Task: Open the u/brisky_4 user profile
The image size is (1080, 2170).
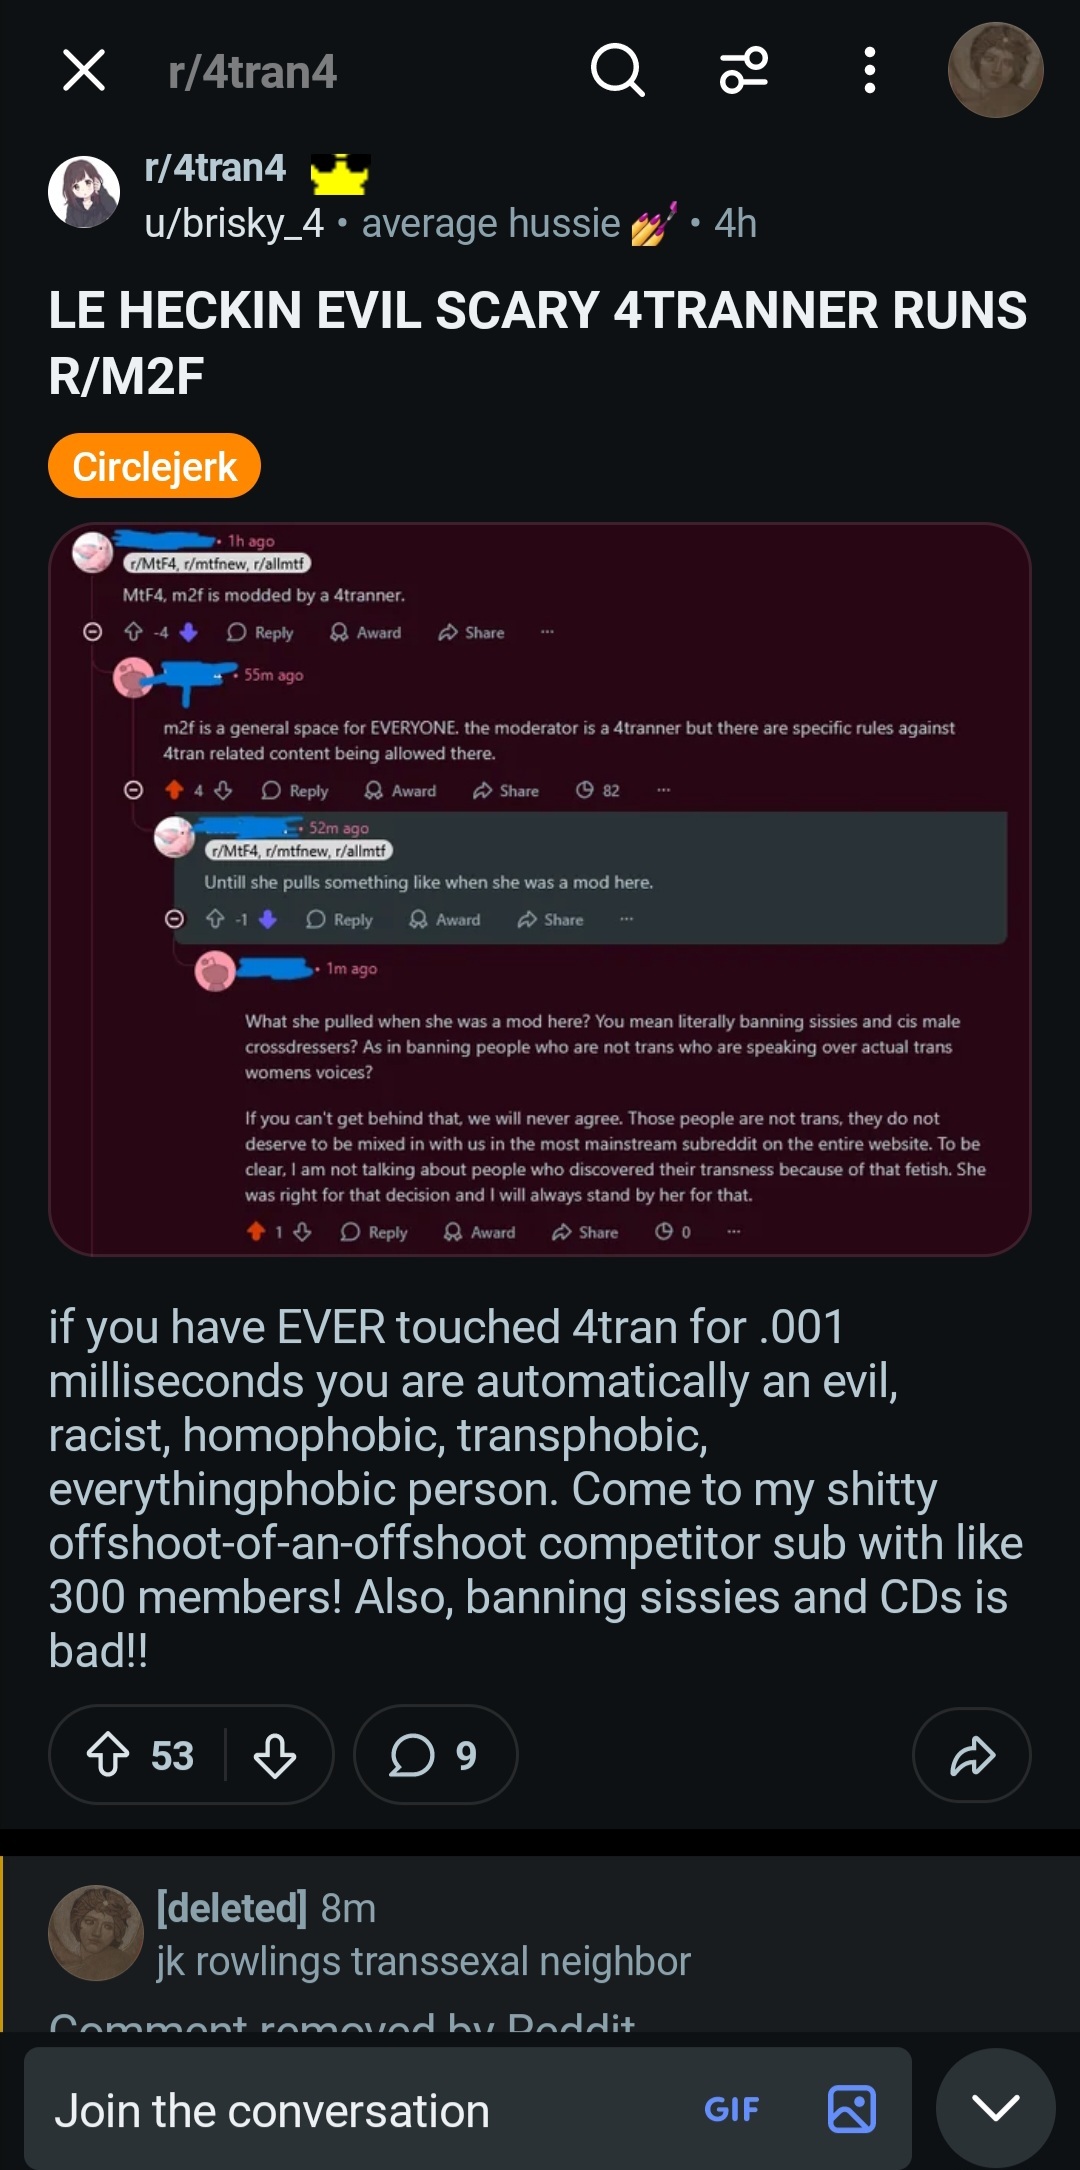Action: pyautogui.click(x=234, y=224)
